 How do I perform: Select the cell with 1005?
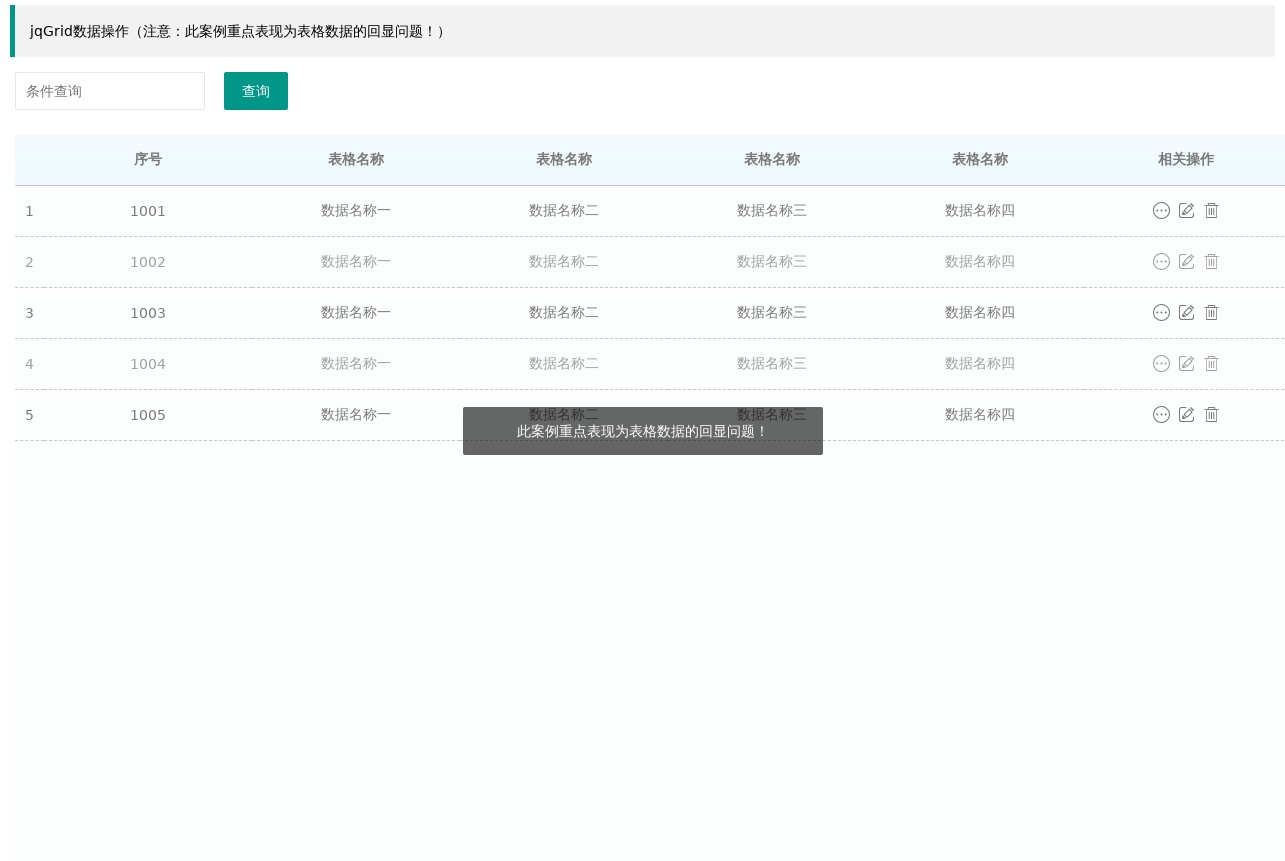click(x=148, y=415)
